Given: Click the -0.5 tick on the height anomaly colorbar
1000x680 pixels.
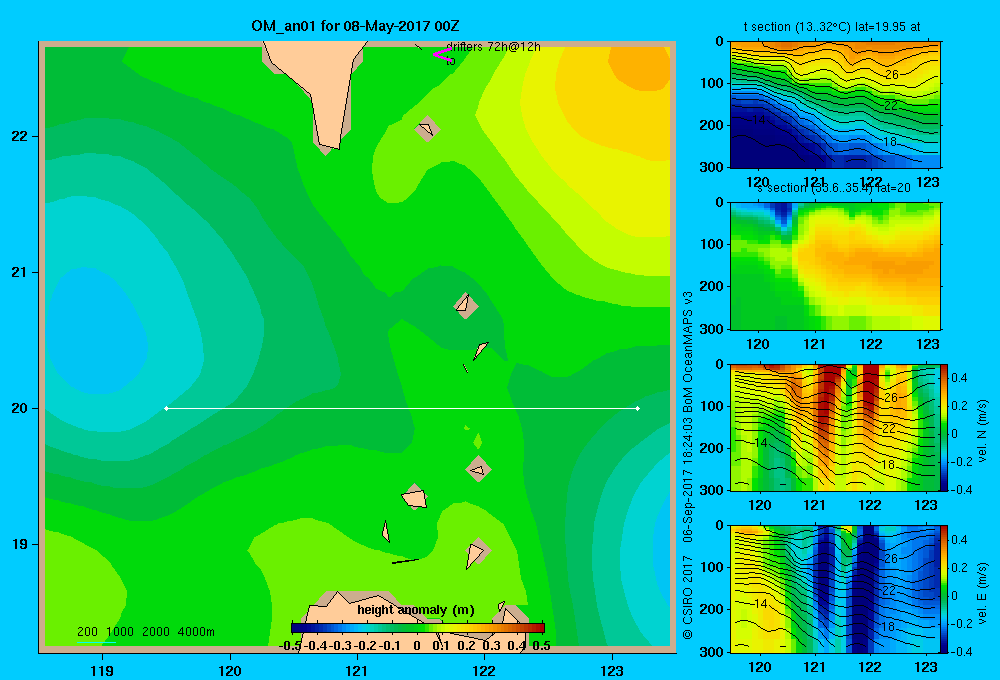Looking at the screenshot, I should click(290, 646).
